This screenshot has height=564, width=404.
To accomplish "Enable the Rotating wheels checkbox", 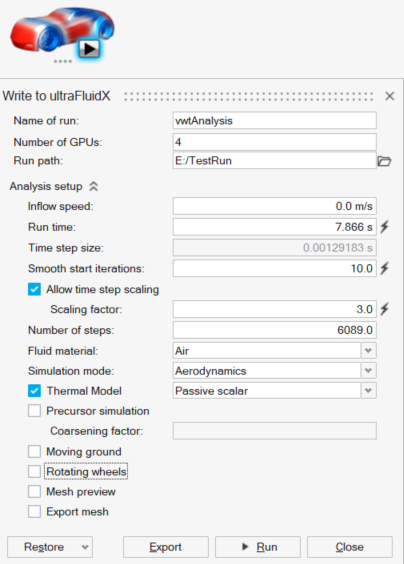I will (35, 471).
